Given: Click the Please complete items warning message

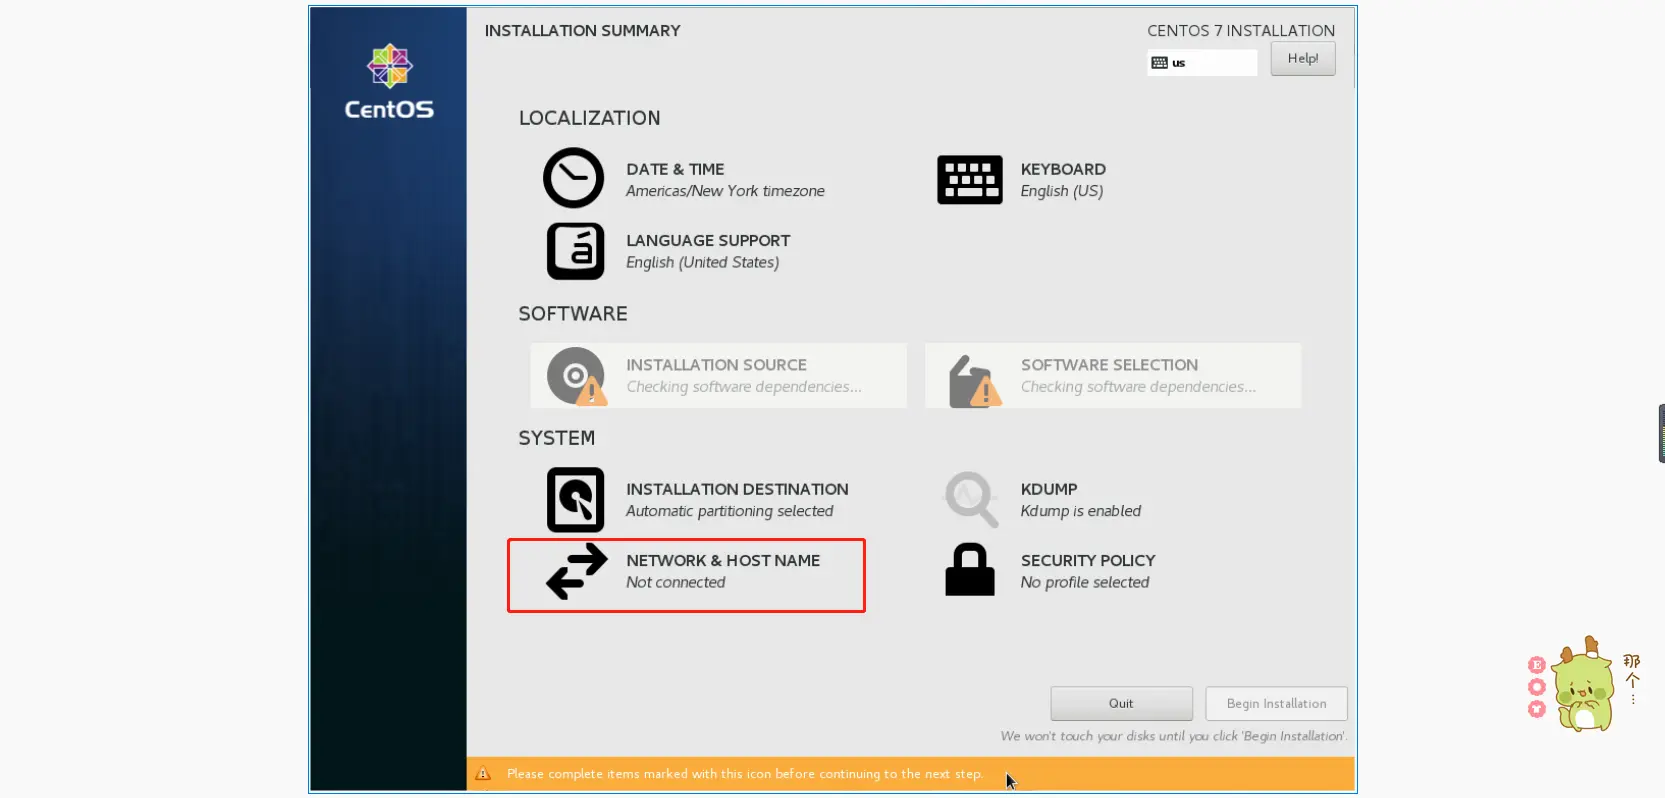Looking at the screenshot, I should [x=744, y=774].
